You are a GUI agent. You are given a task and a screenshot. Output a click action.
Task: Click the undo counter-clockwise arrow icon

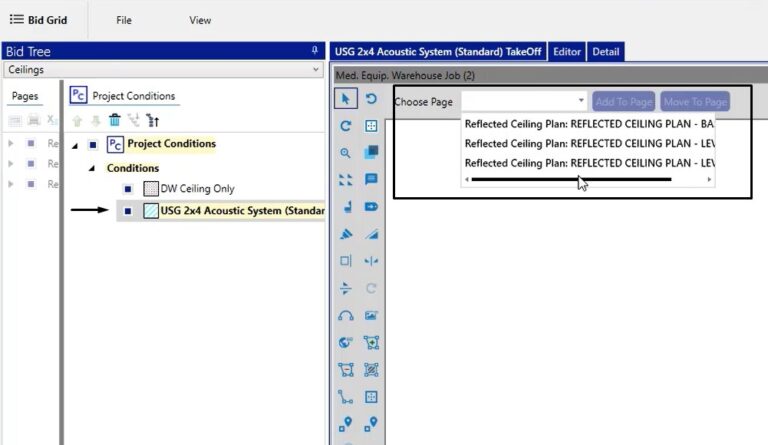pos(371,99)
